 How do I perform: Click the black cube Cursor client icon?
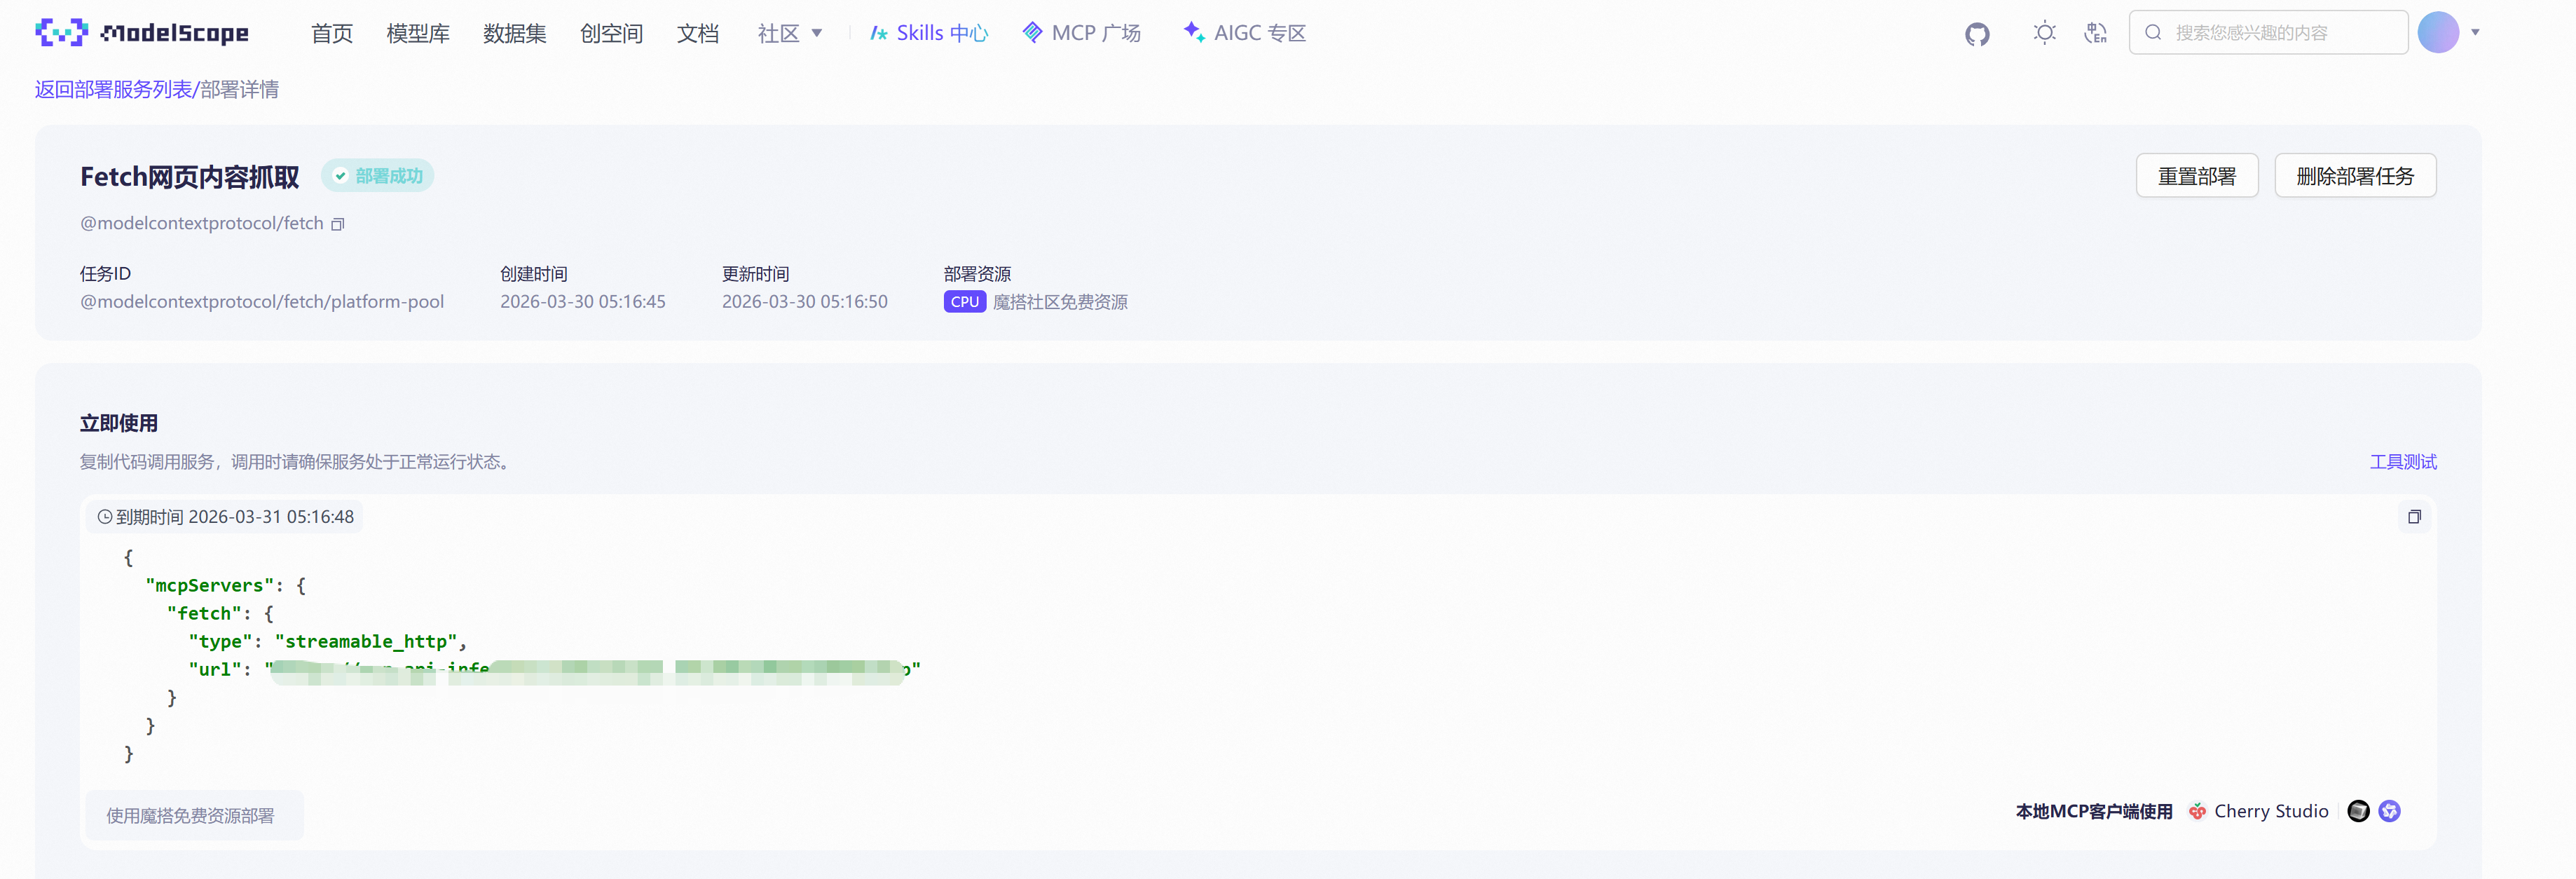click(2358, 811)
